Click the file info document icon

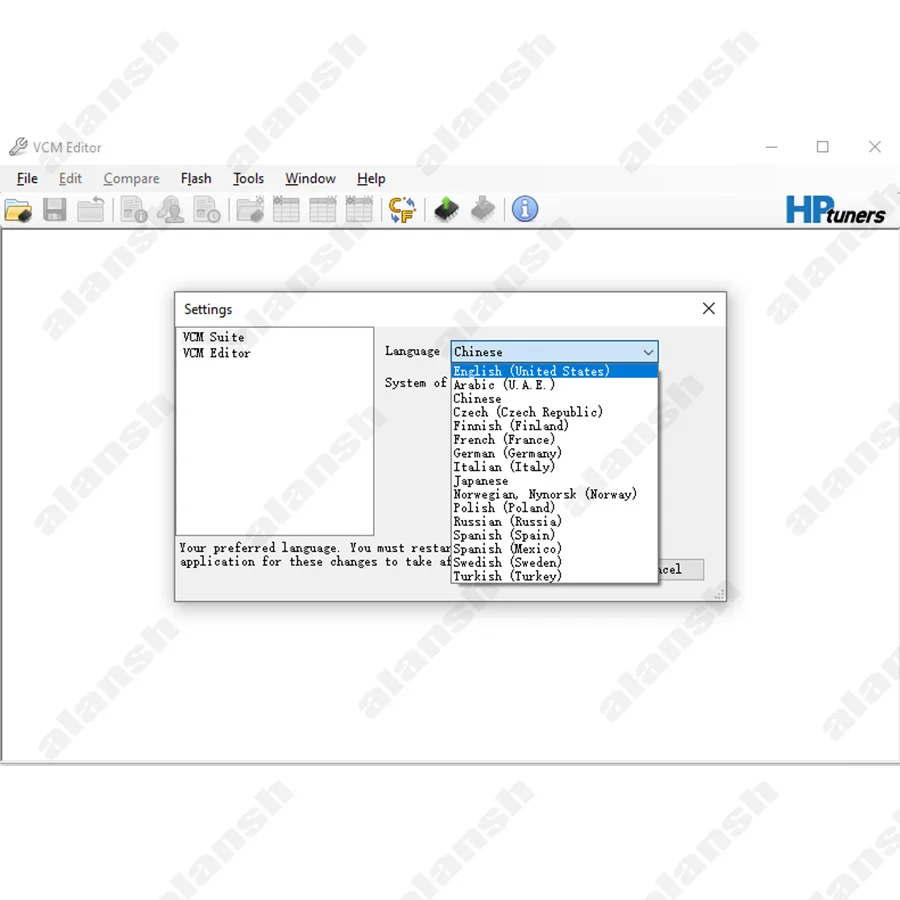pyautogui.click(x=134, y=210)
